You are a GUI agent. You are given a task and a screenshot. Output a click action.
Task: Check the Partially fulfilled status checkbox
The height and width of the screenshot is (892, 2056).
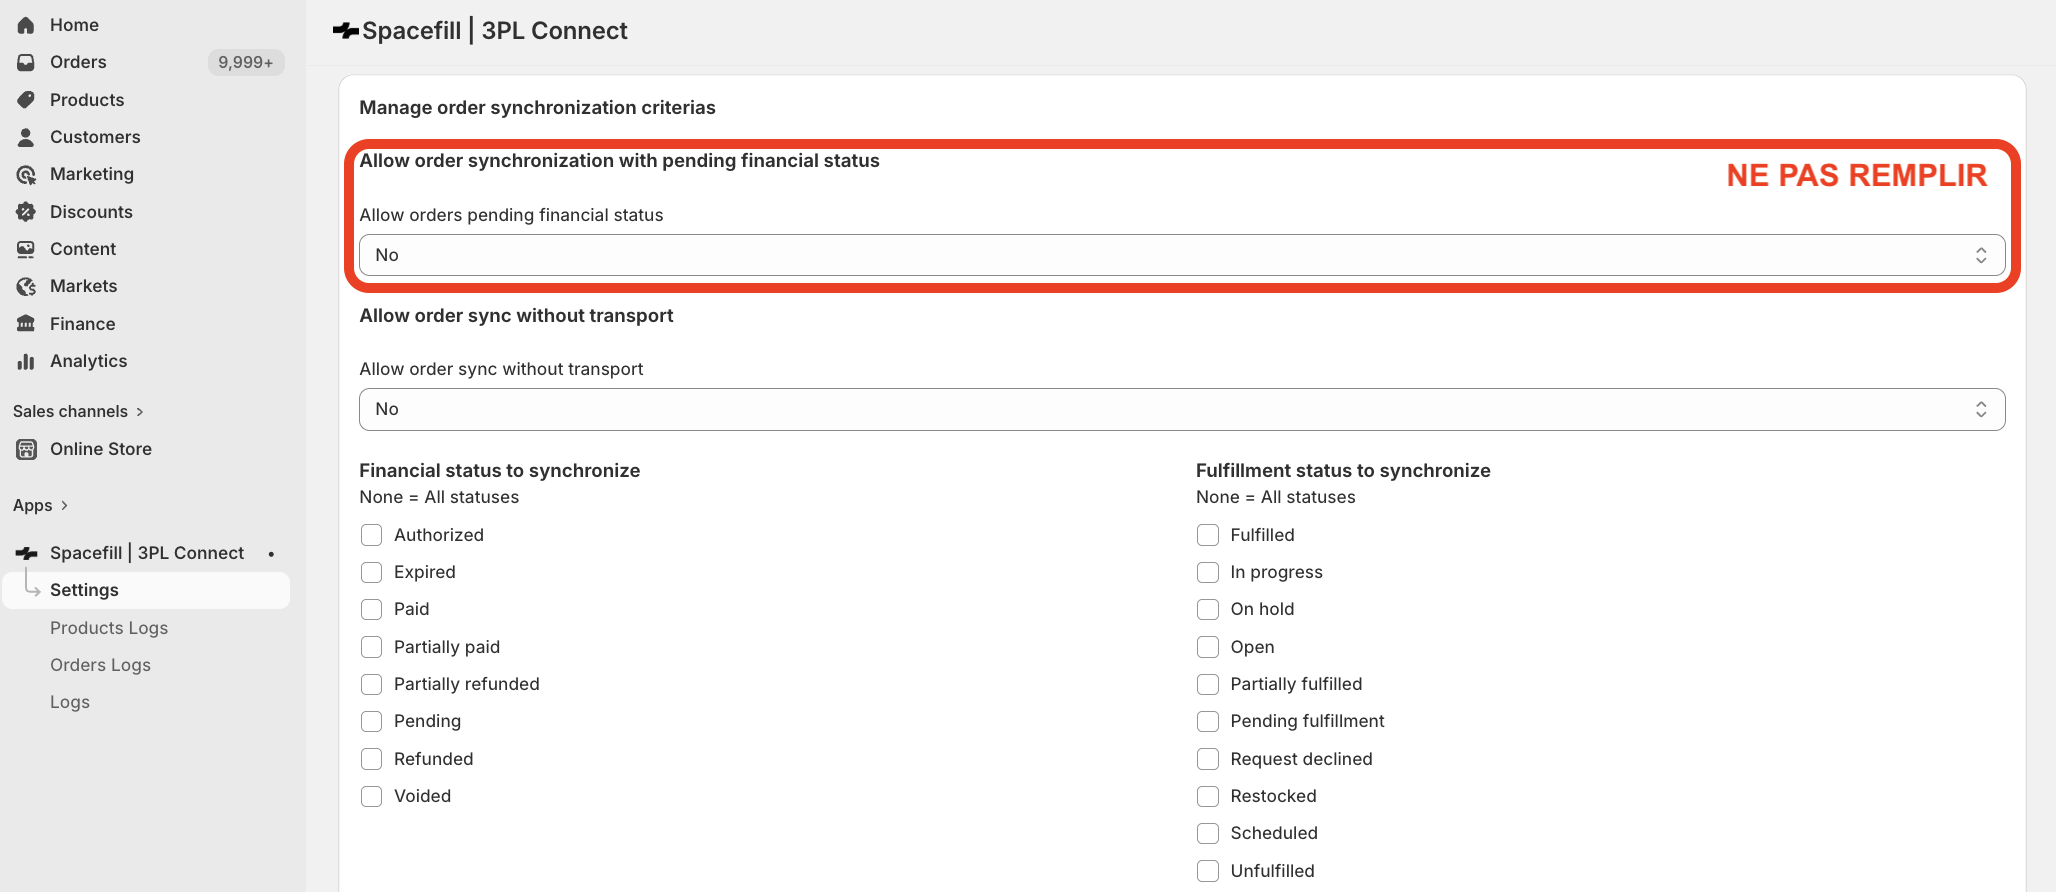point(1208,684)
